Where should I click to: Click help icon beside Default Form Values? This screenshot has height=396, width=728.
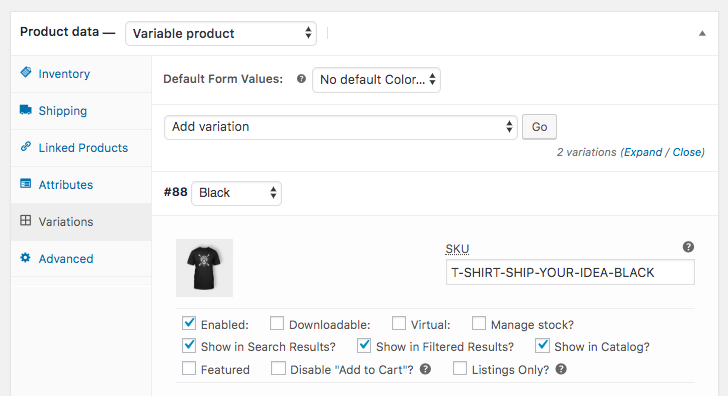[301, 79]
